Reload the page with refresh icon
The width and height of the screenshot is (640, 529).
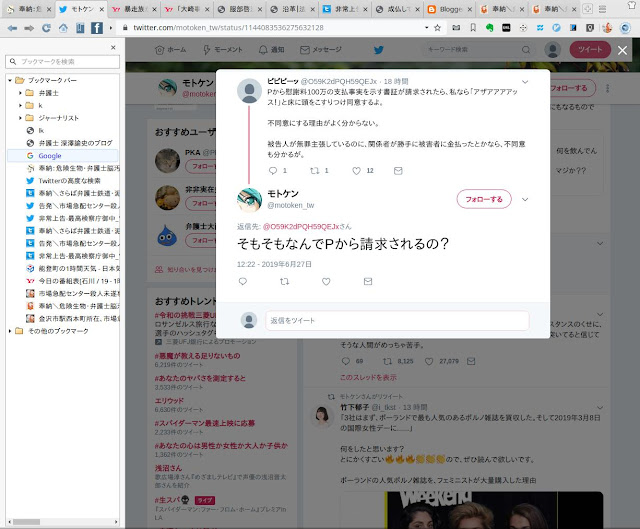pyautogui.click(x=46, y=28)
